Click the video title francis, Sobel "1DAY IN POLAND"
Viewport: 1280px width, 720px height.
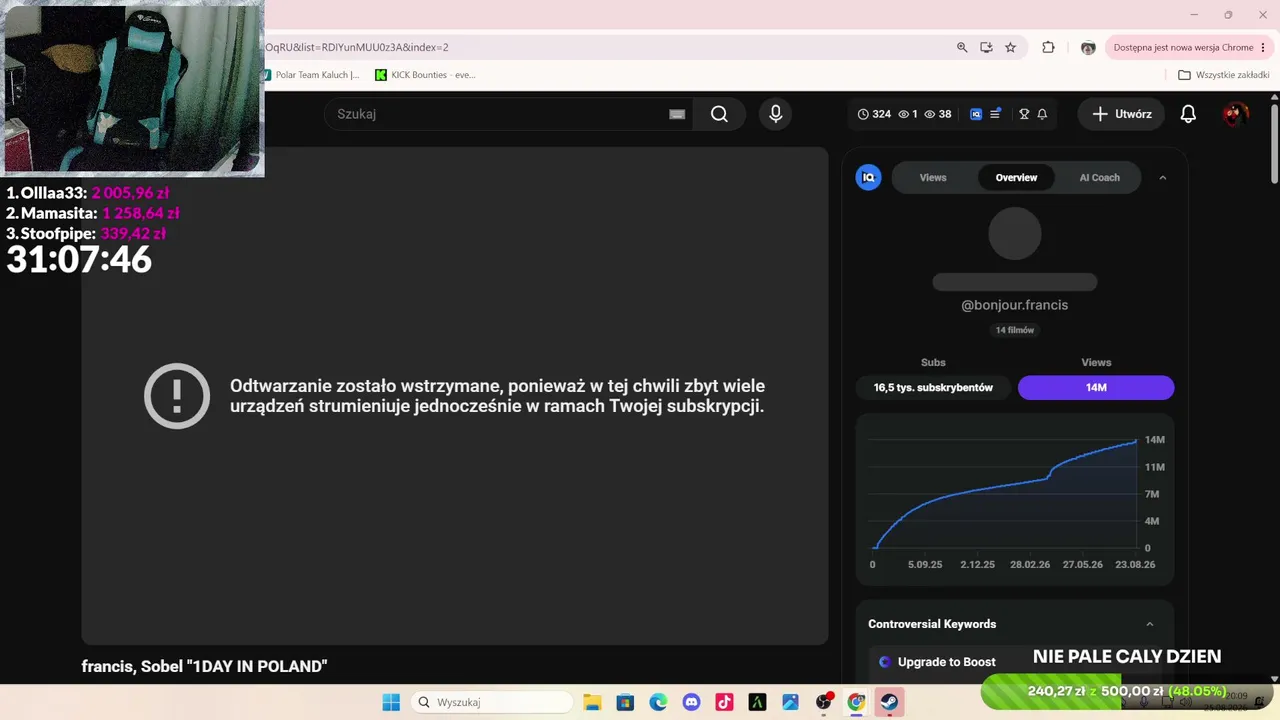tap(205, 666)
